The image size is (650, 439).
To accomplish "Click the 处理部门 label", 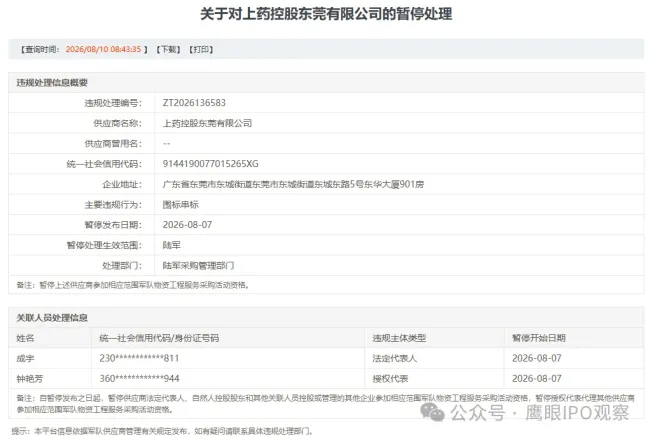I will 122,265.
